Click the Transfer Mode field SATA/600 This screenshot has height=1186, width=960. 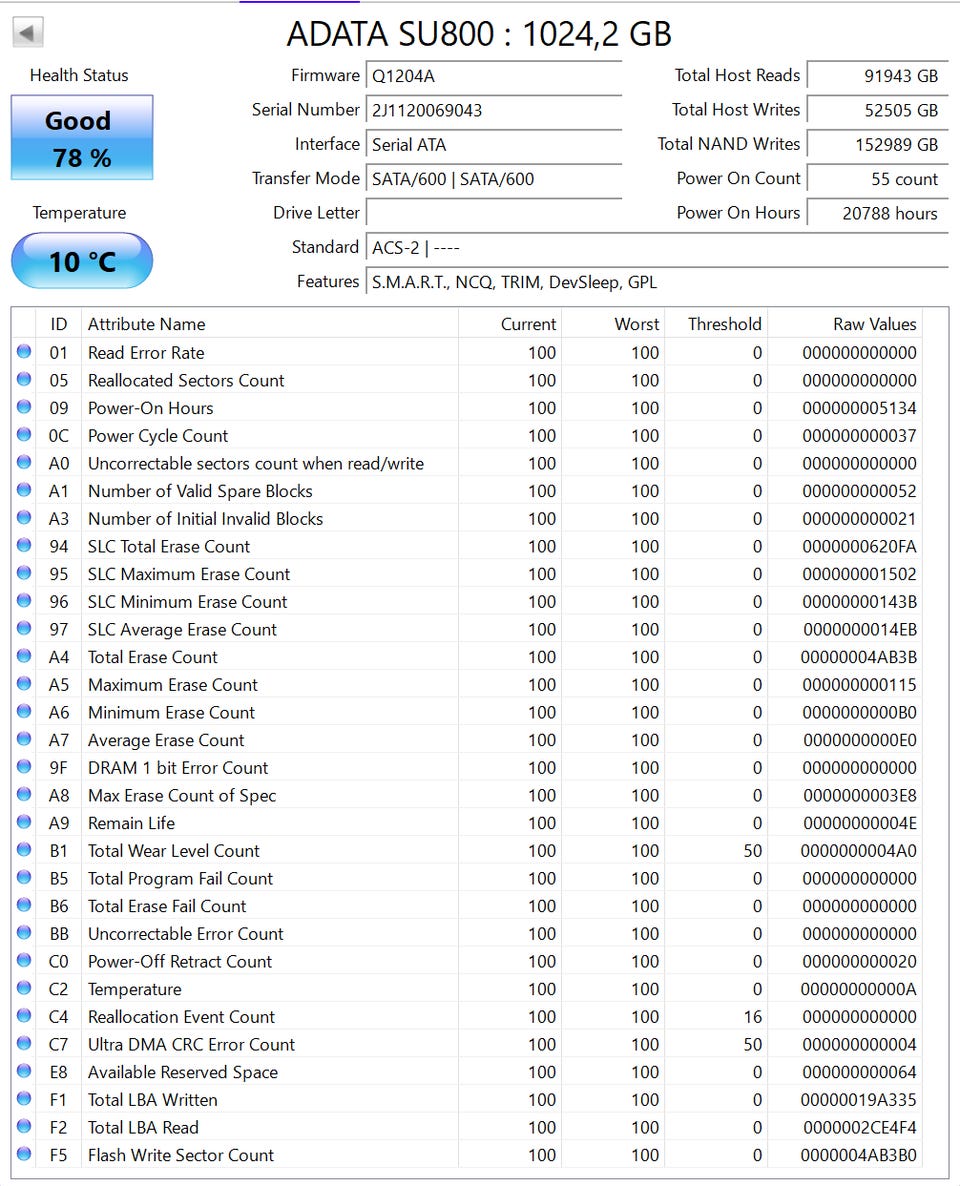[494, 179]
